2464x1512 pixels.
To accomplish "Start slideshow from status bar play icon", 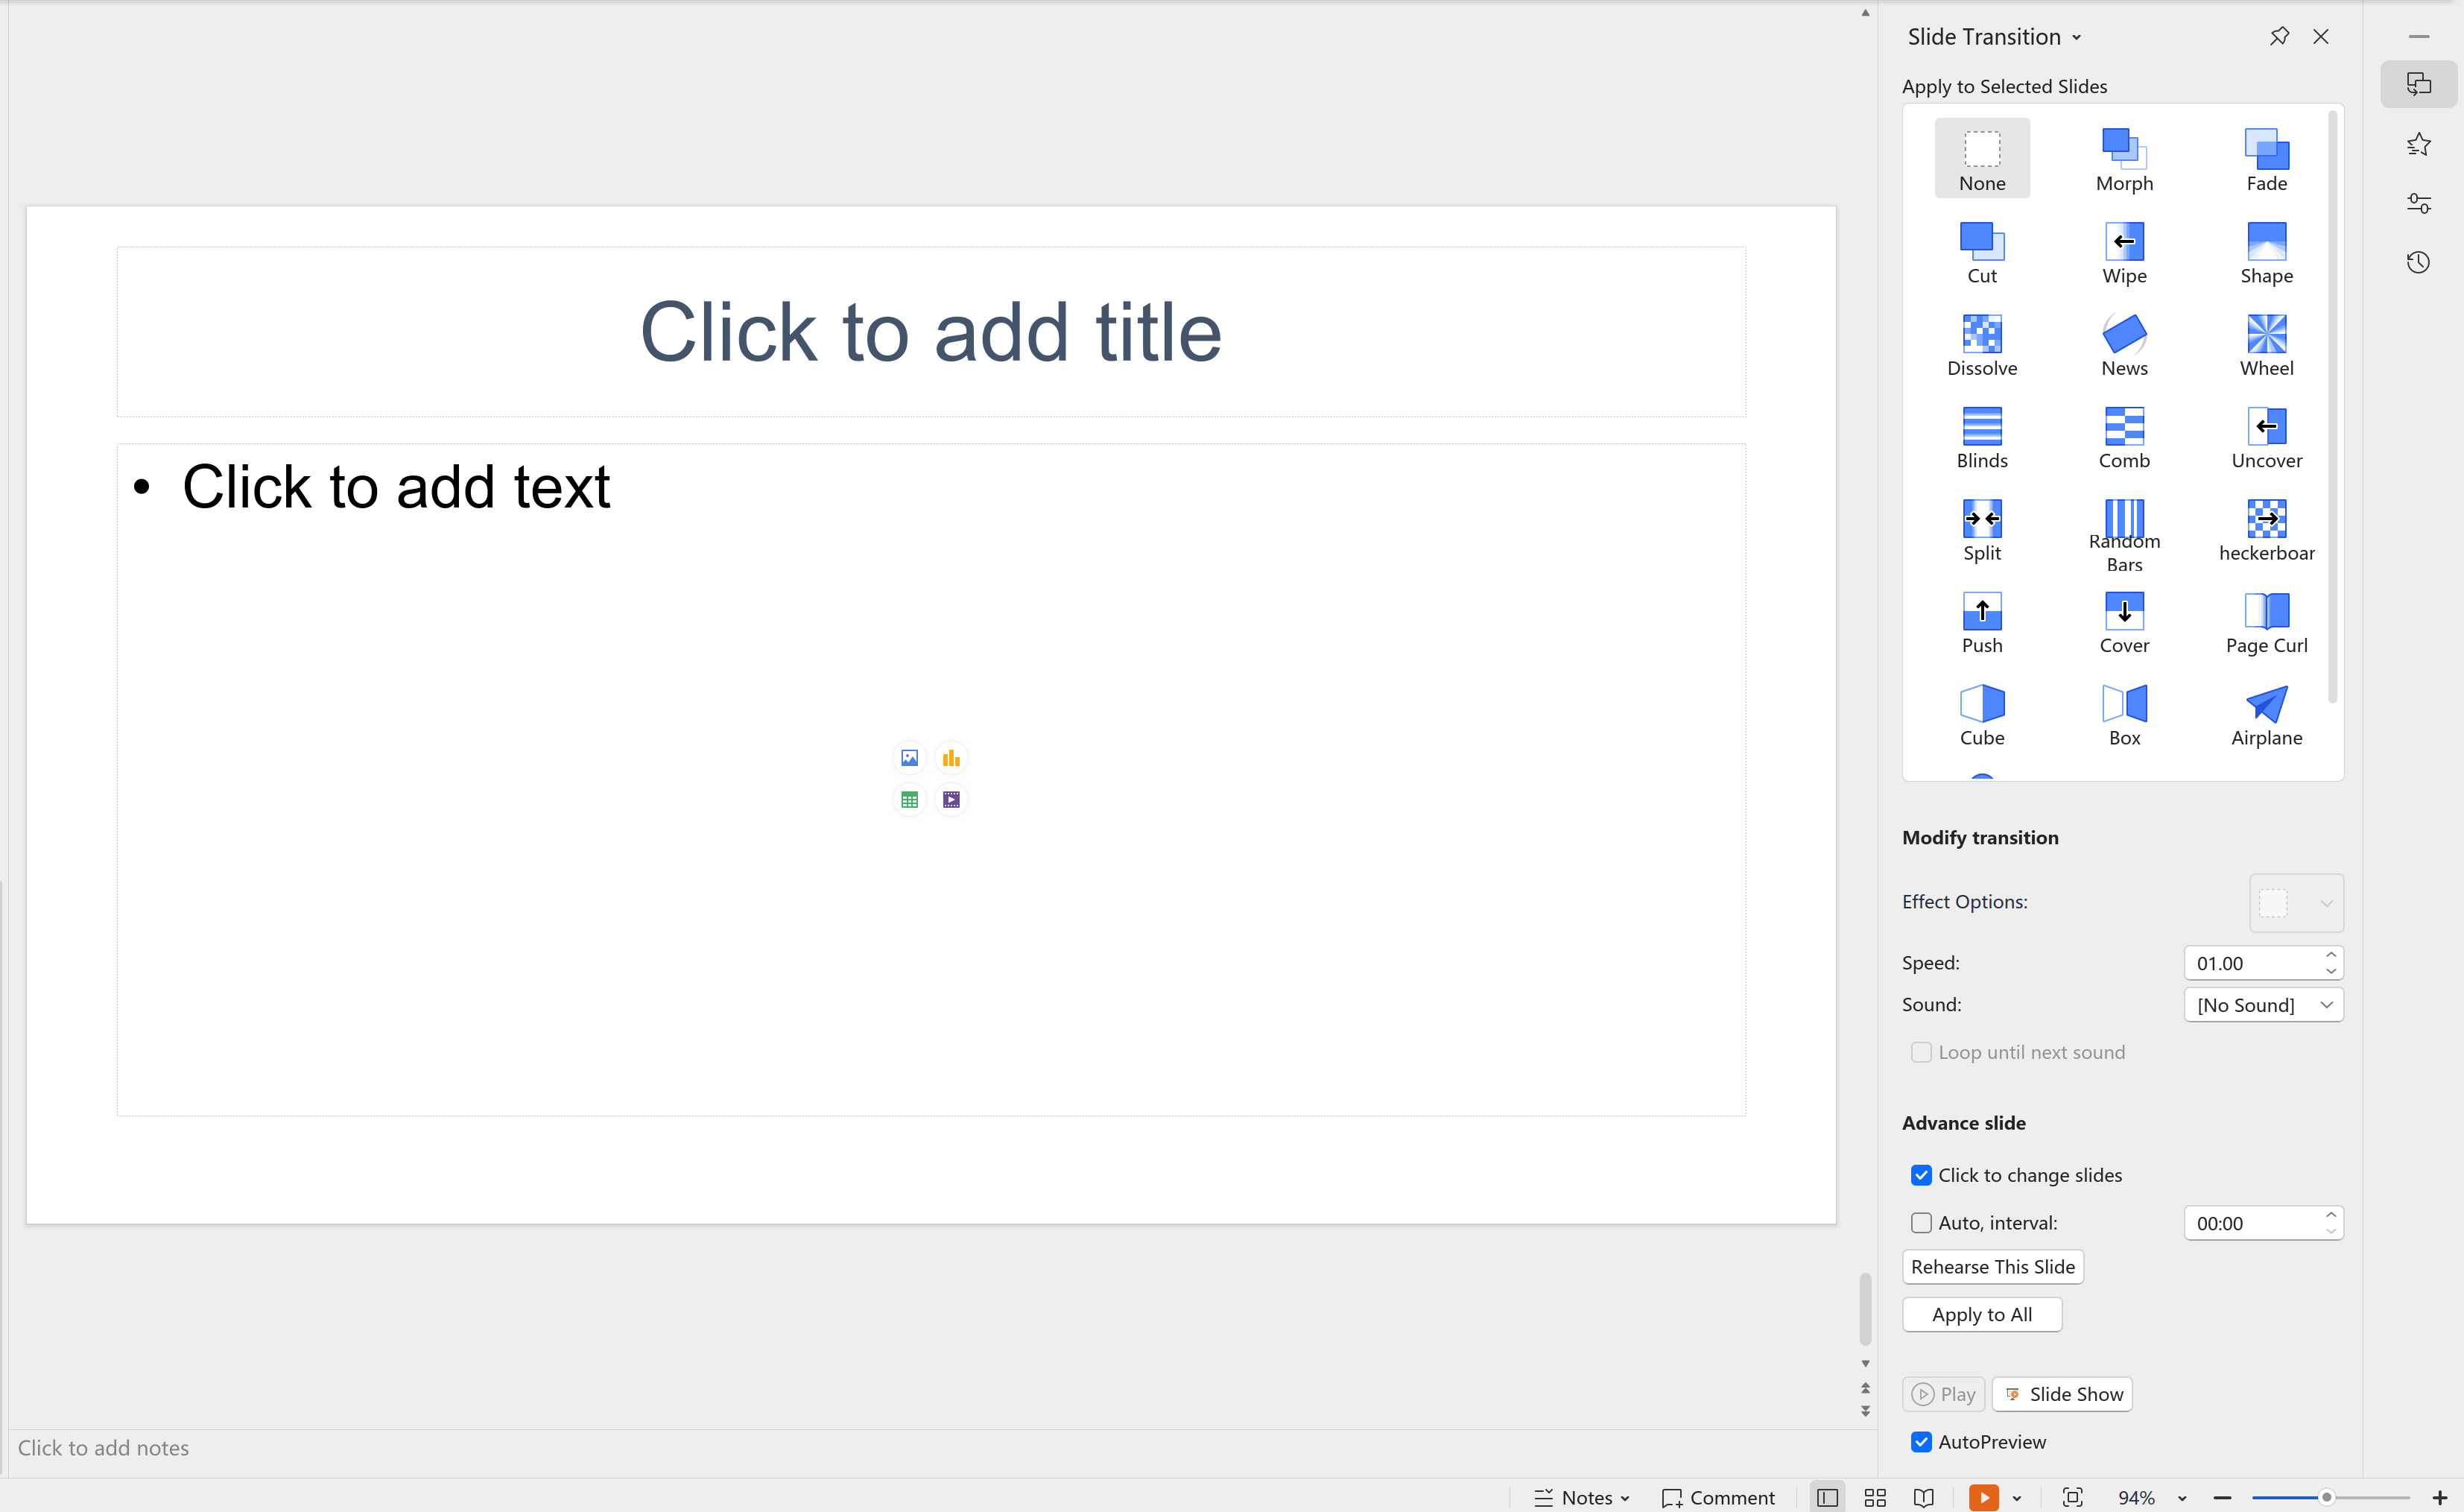I will point(1983,1497).
